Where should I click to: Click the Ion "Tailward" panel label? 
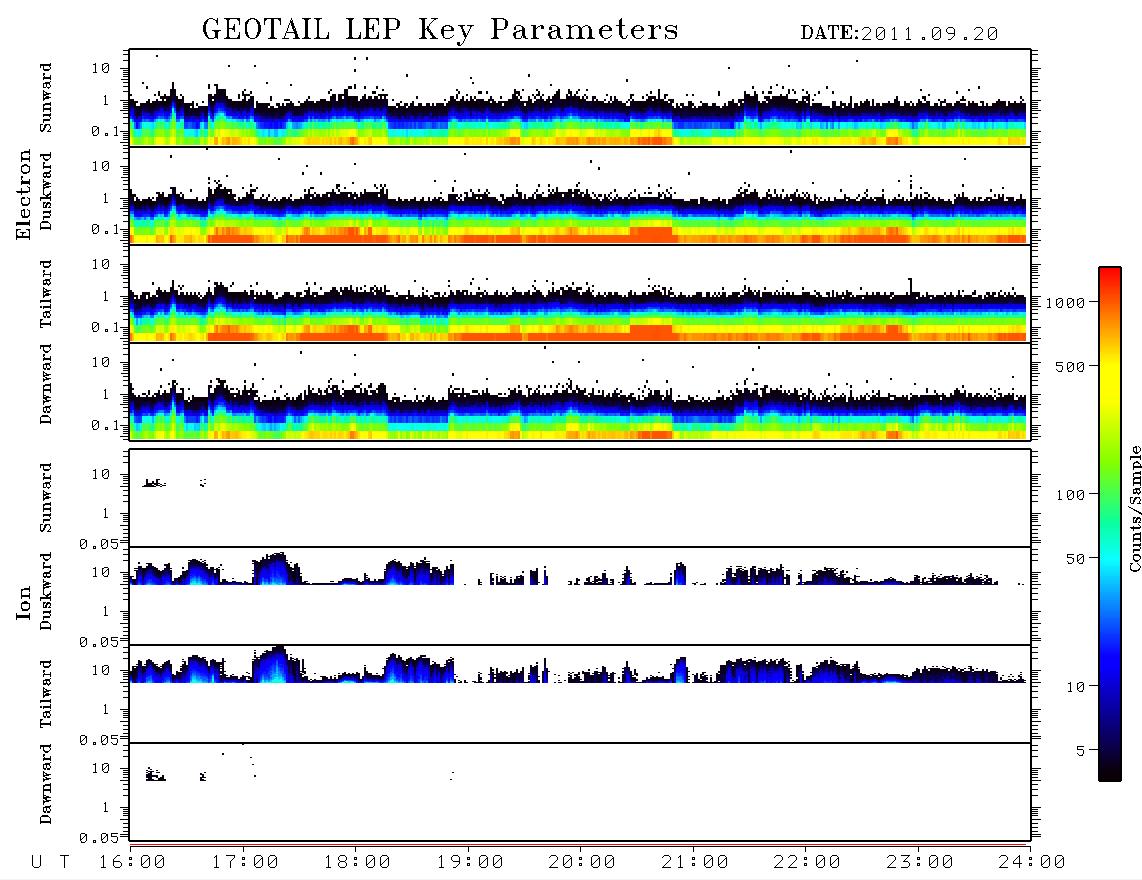pos(46,694)
